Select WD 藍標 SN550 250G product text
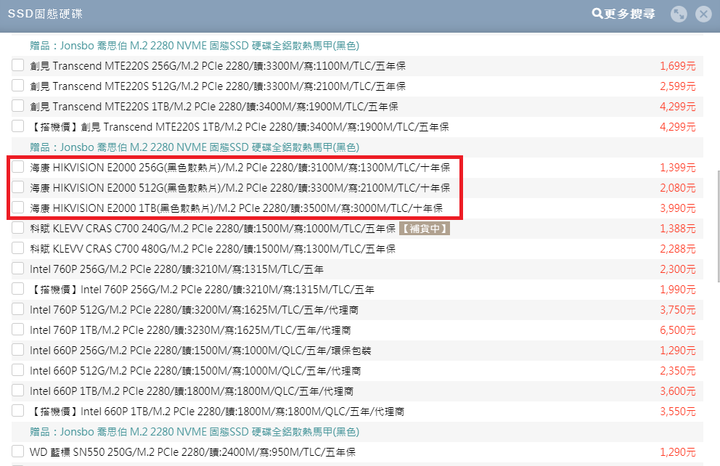This screenshot has height=466, width=720. click(x=192, y=452)
